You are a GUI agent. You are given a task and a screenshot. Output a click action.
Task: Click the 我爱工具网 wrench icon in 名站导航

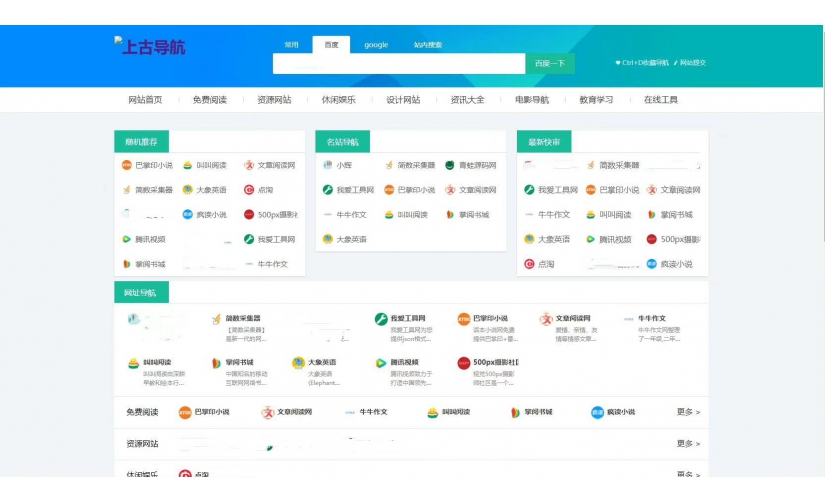tap(328, 190)
